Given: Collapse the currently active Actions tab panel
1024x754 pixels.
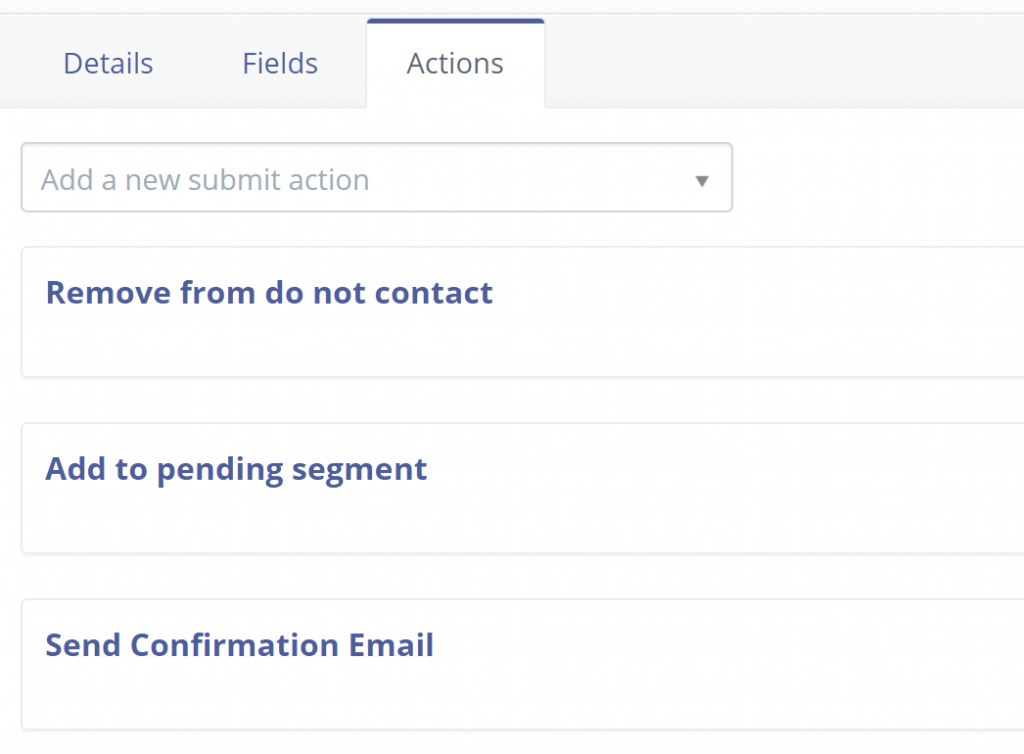Looking at the screenshot, I should [455, 63].
